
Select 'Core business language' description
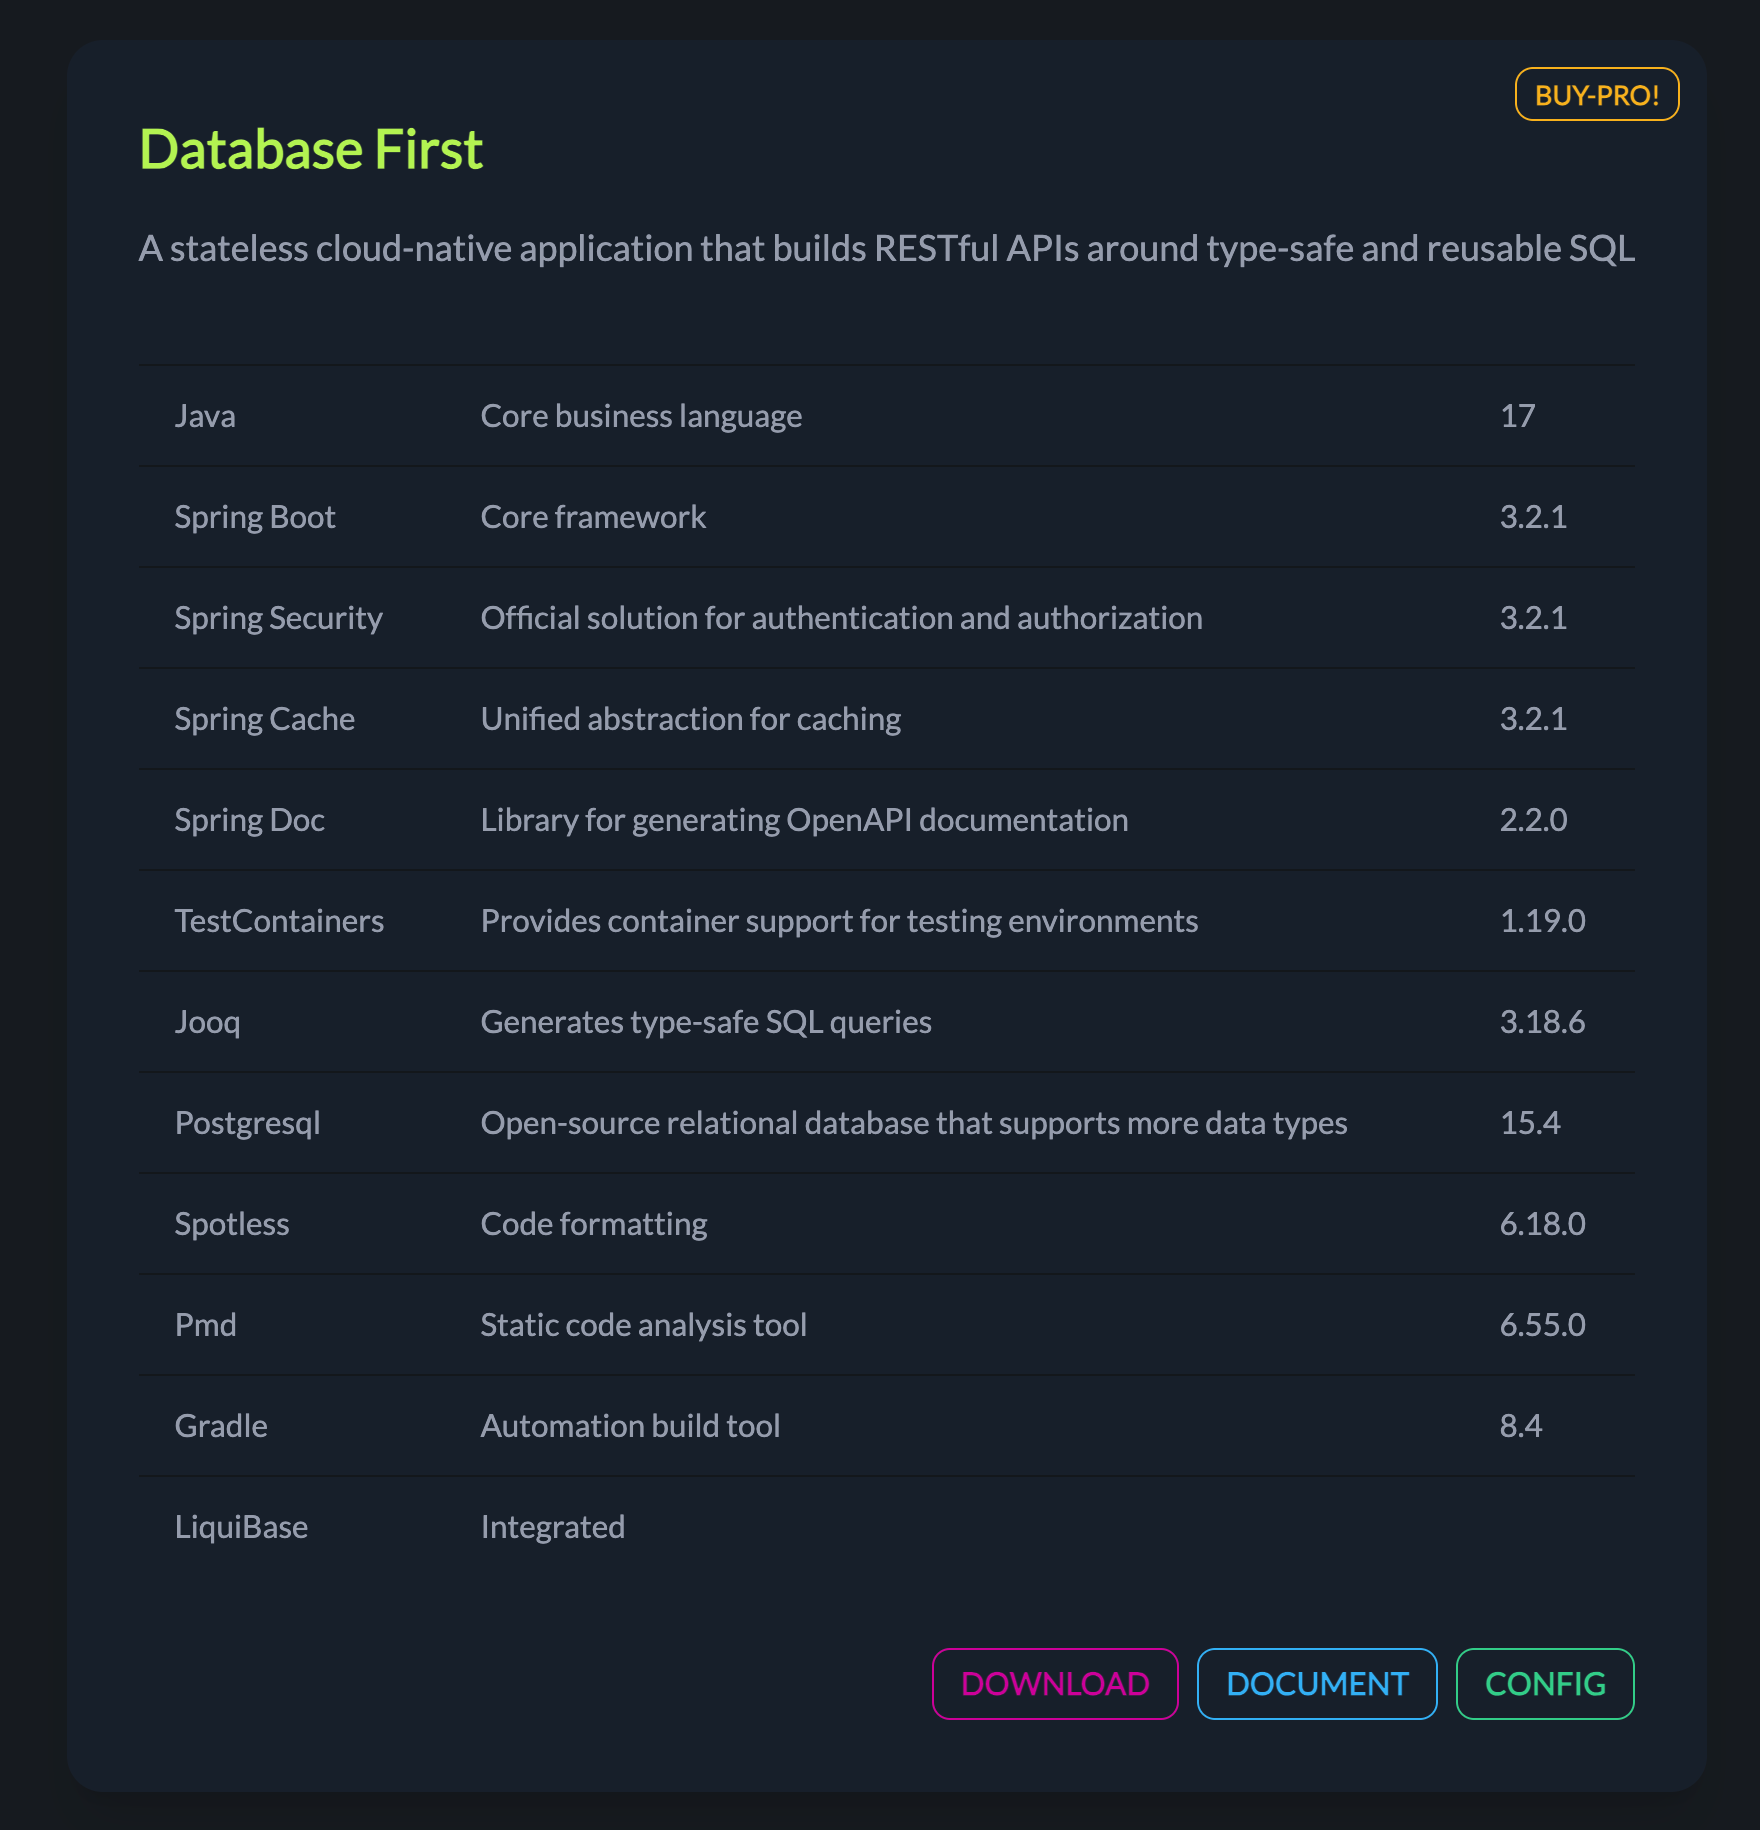coord(641,416)
